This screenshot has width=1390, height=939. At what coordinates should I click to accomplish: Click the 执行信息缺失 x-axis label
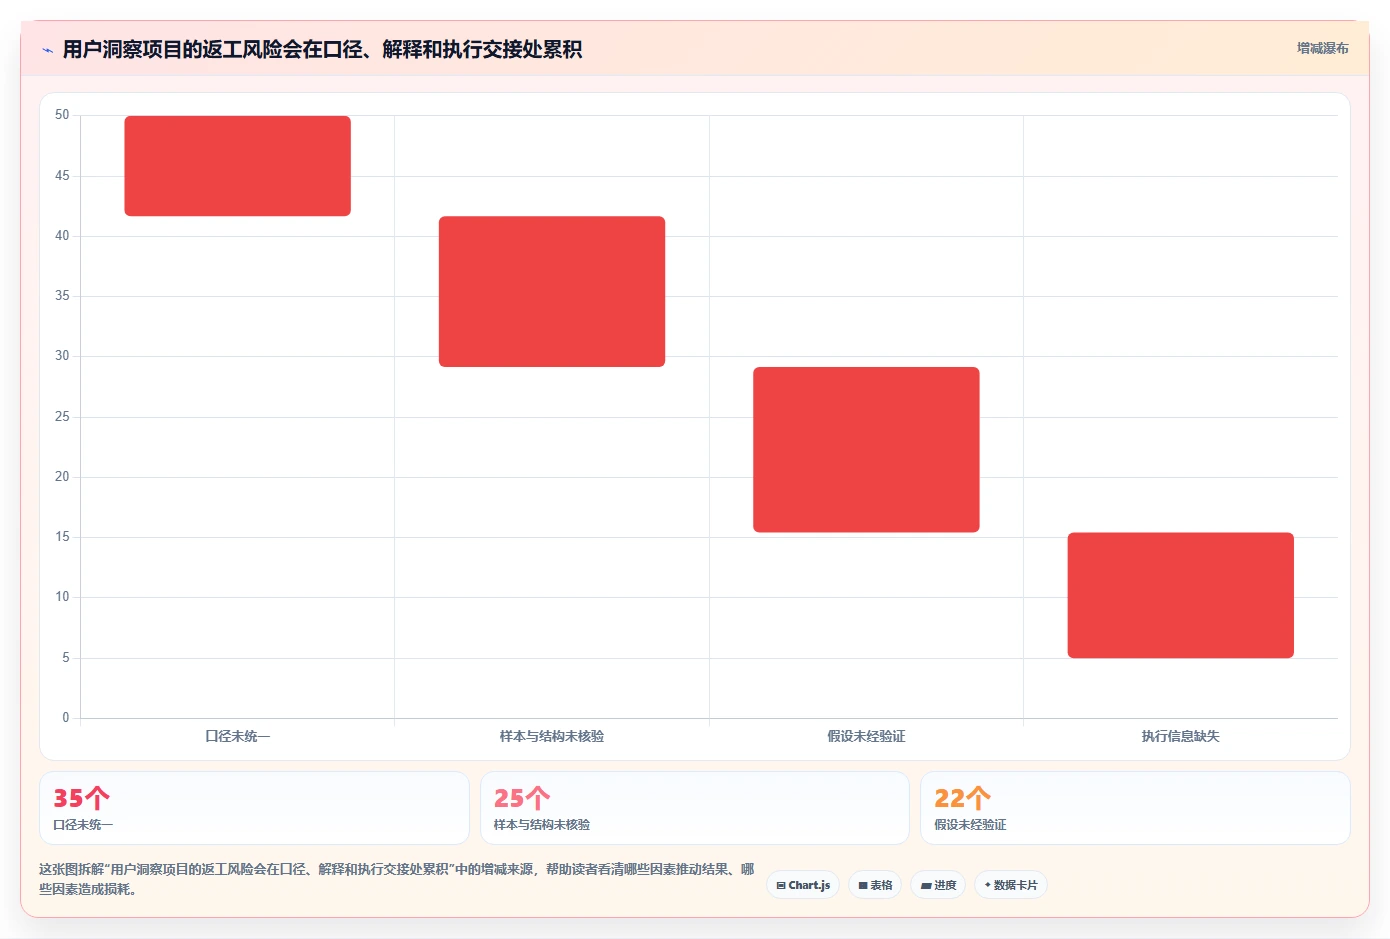pos(1181,736)
